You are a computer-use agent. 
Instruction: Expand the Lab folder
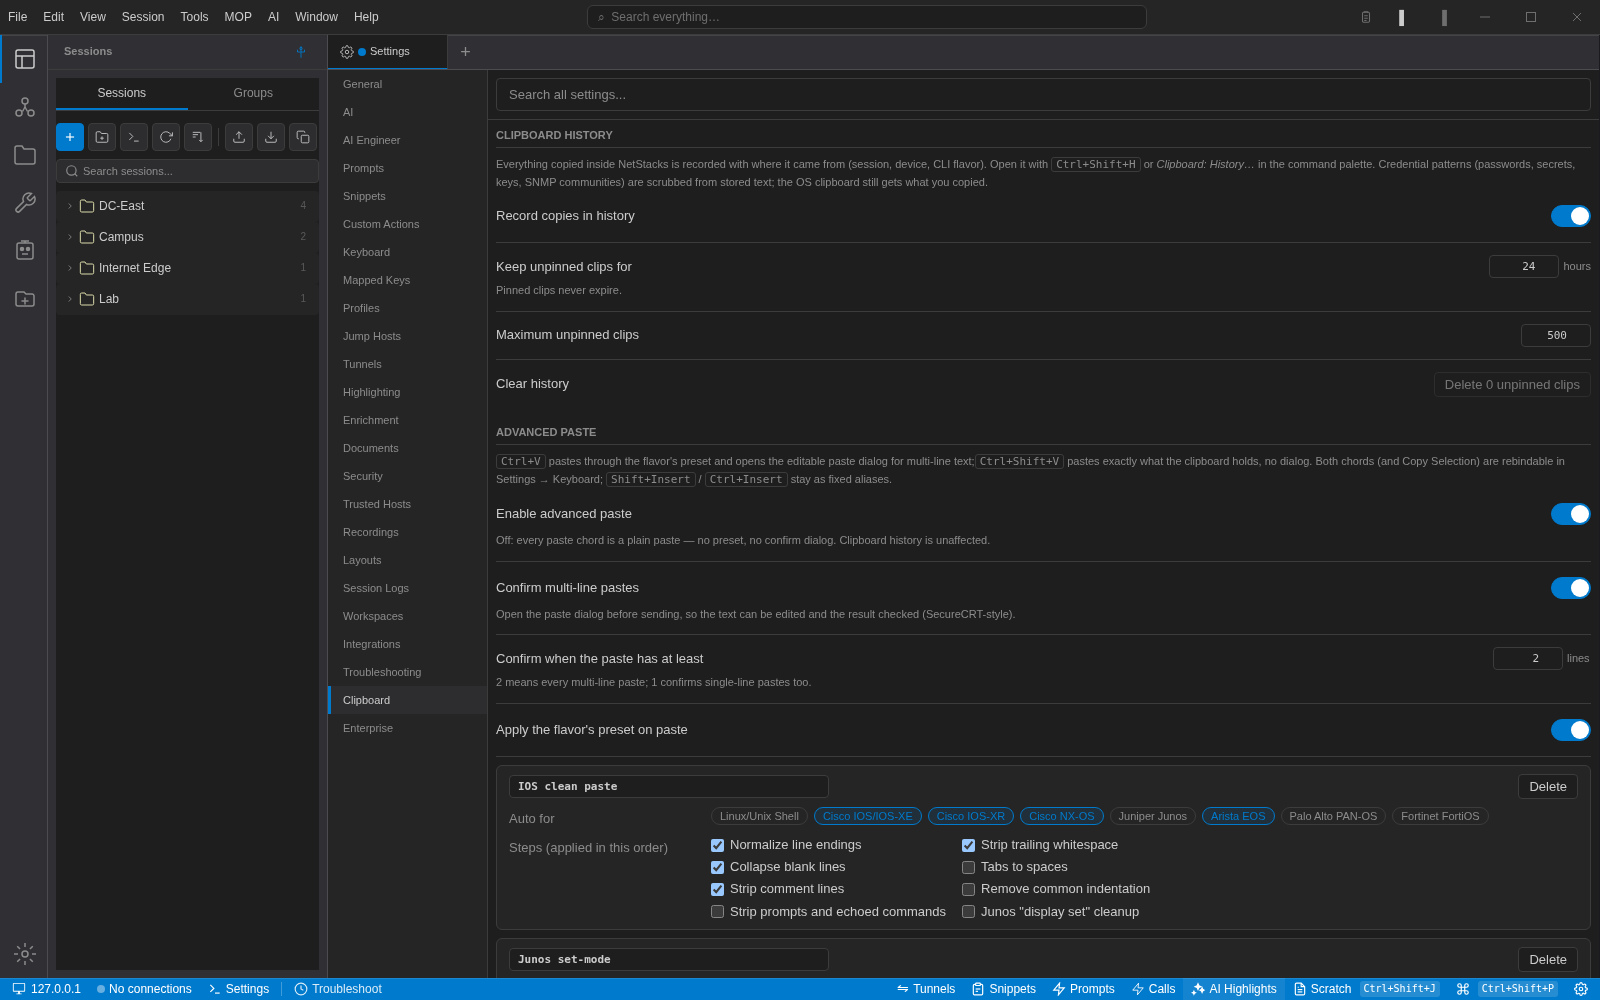click(x=187, y=299)
